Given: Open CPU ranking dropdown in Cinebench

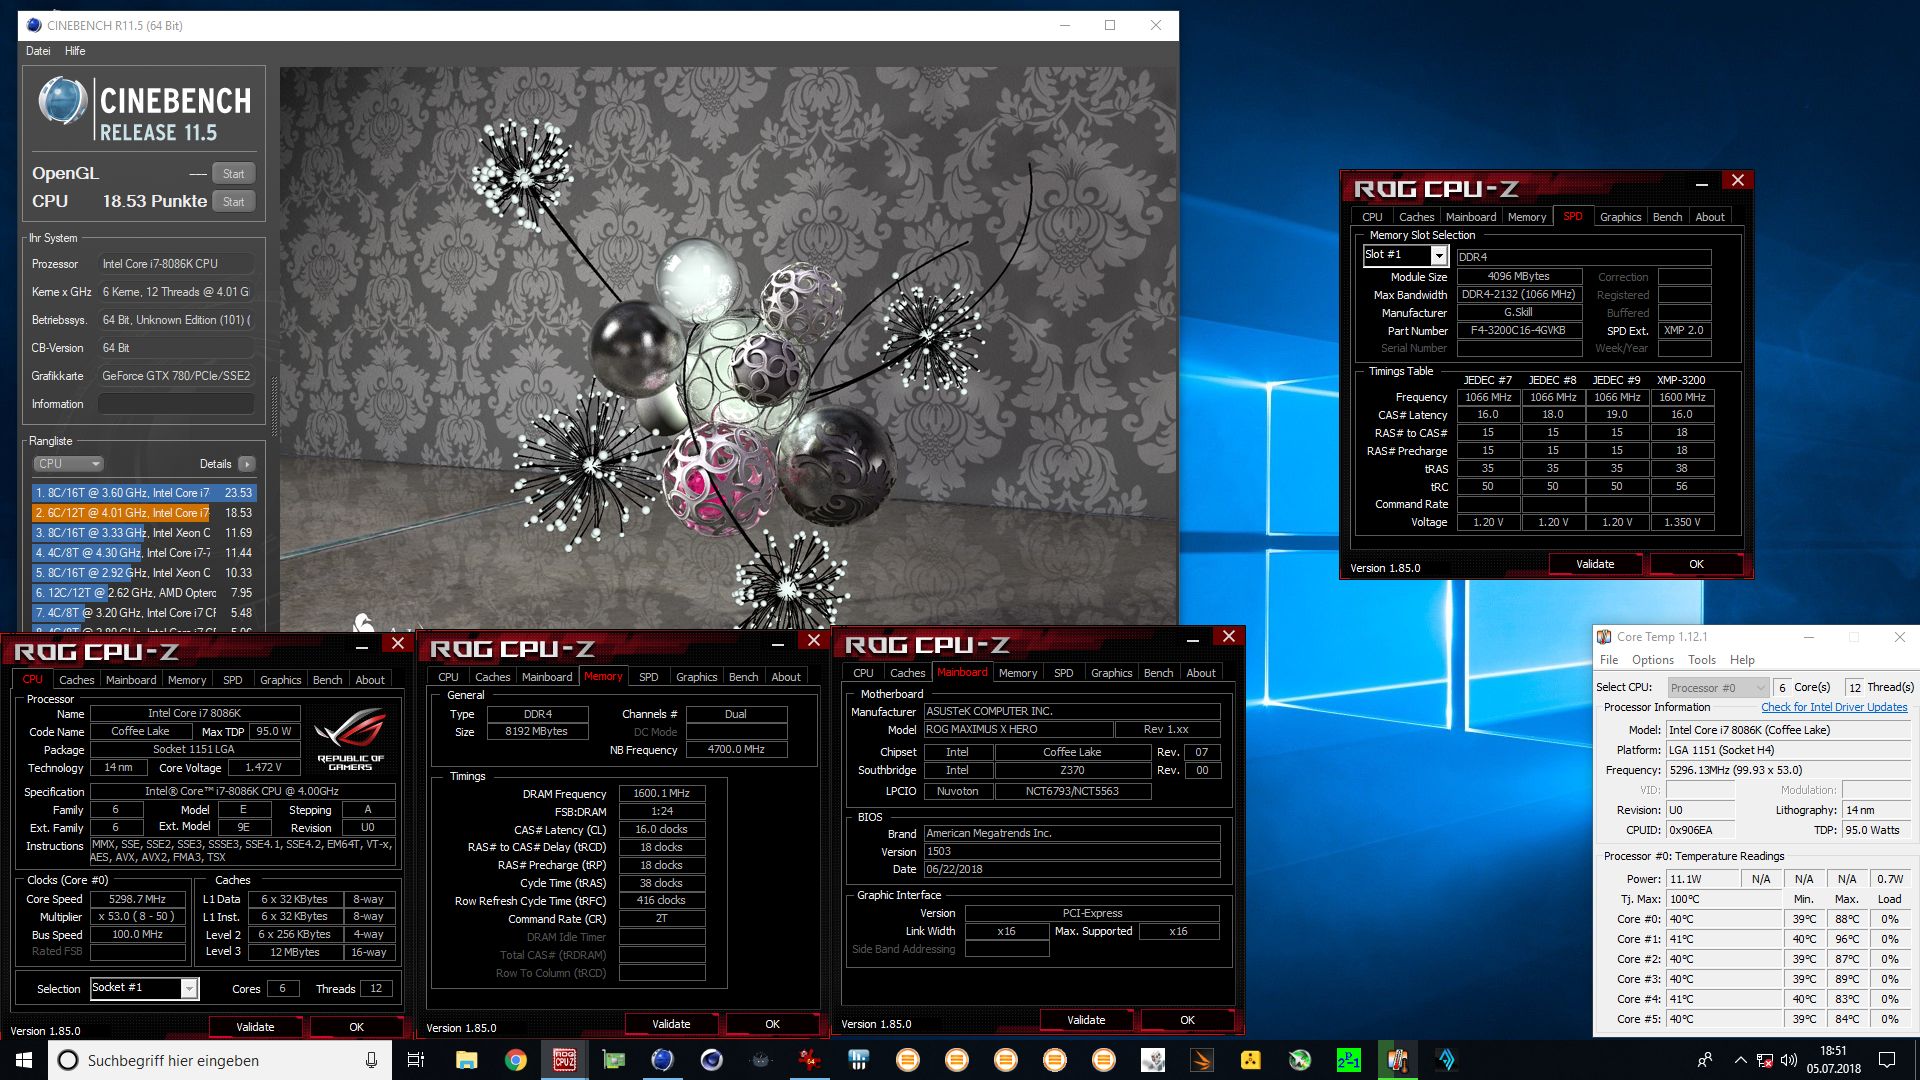Looking at the screenshot, I should [68, 464].
